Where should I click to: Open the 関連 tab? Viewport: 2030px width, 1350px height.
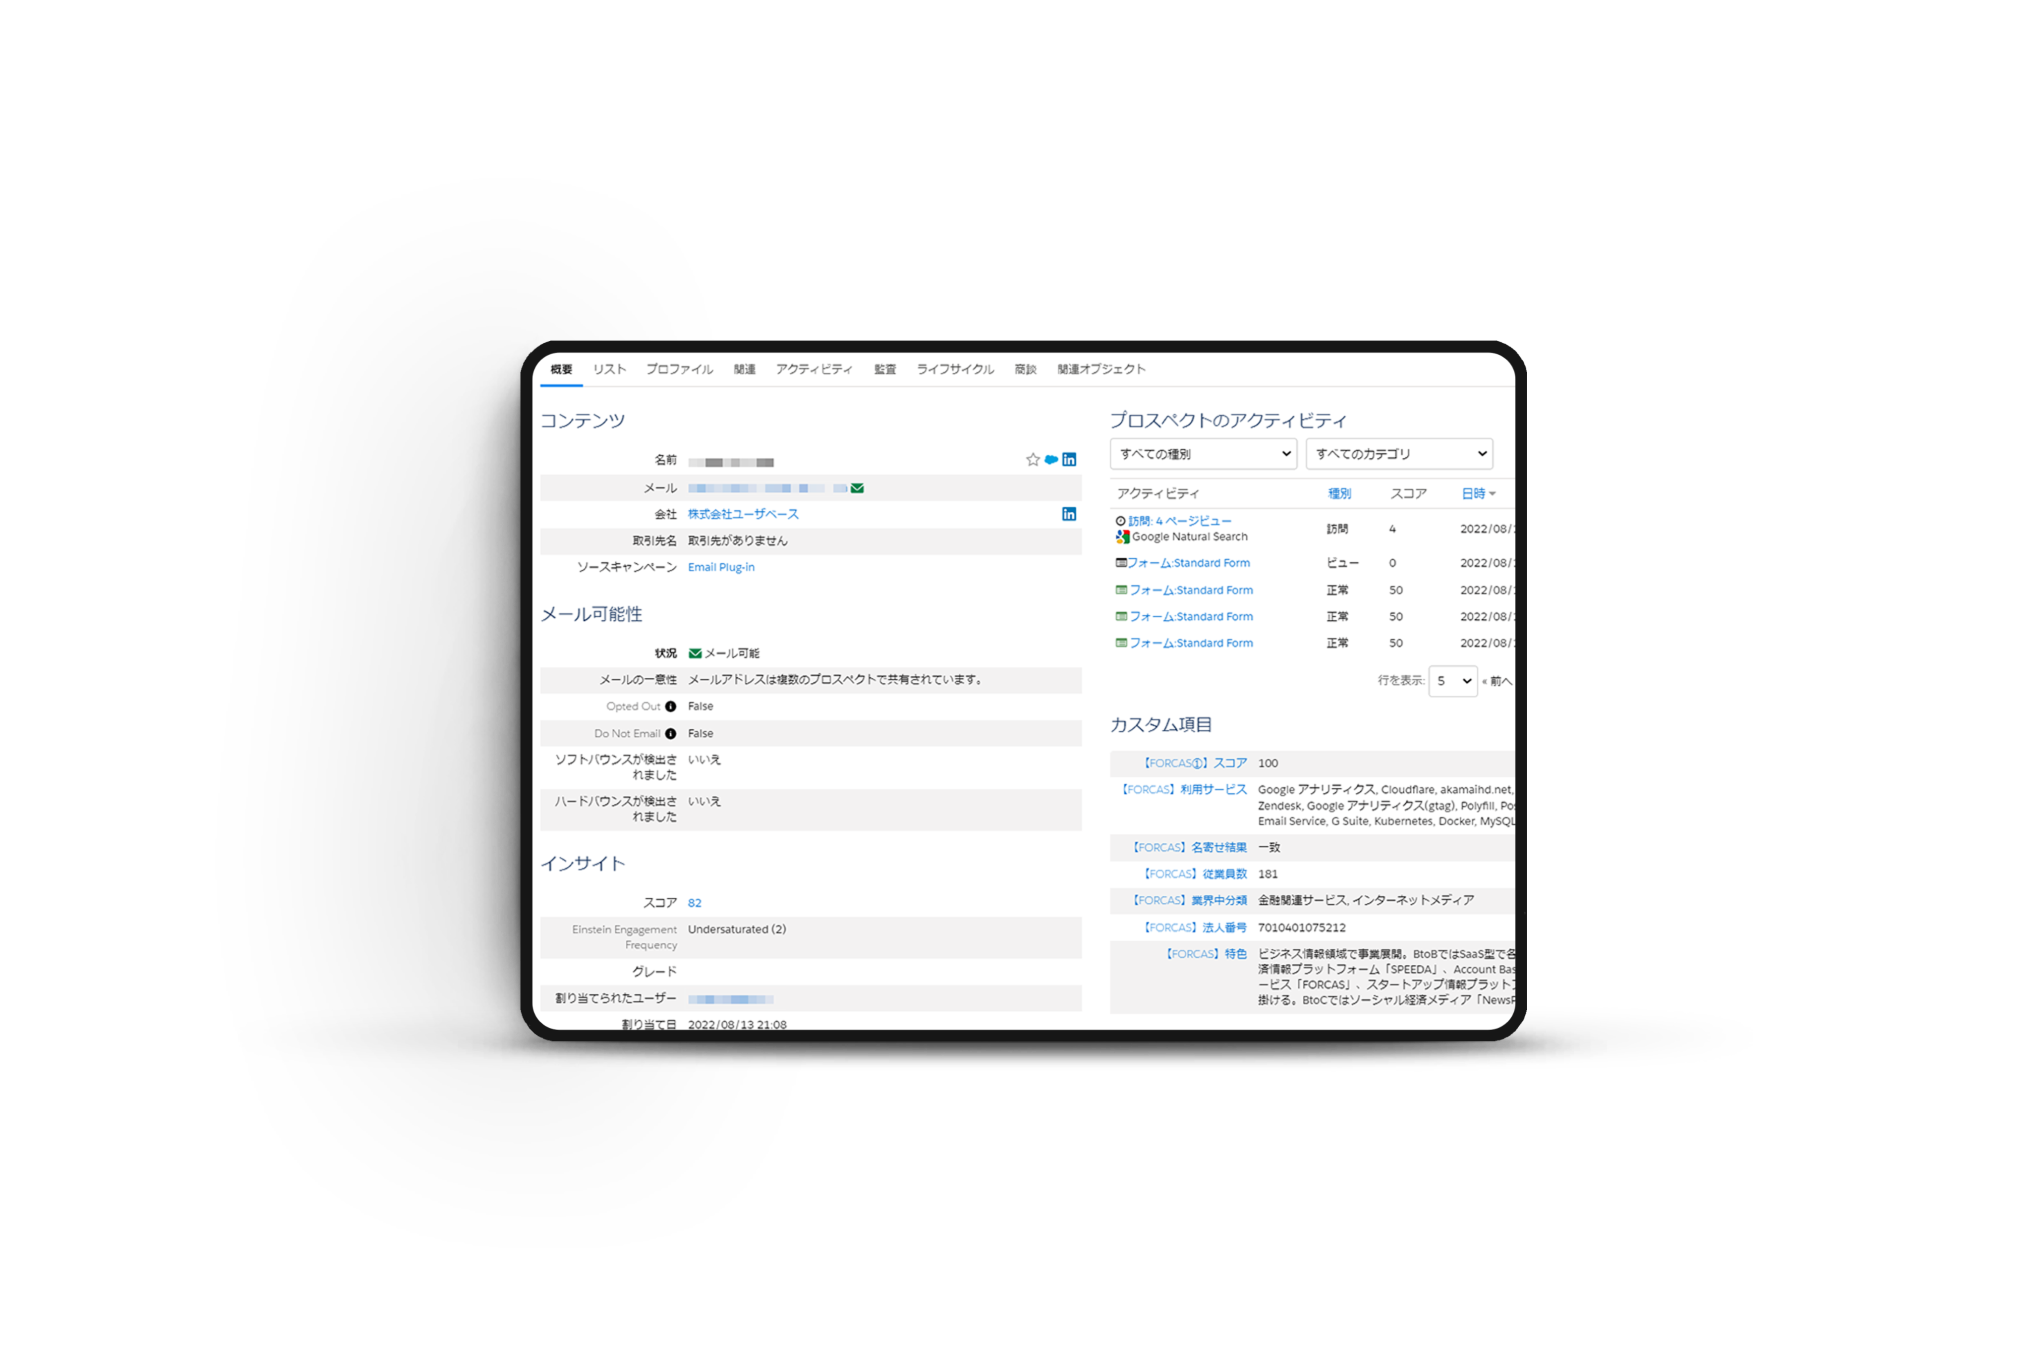point(745,370)
